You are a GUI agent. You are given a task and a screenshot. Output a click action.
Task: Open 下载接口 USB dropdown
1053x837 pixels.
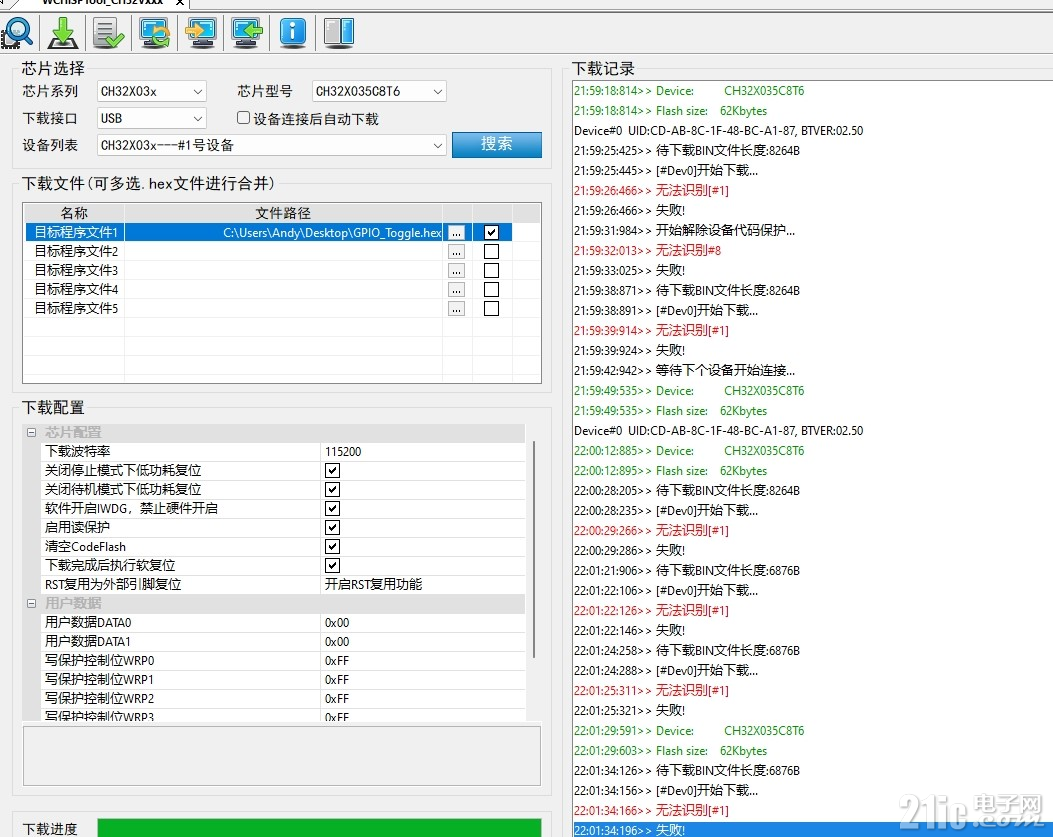151,118
